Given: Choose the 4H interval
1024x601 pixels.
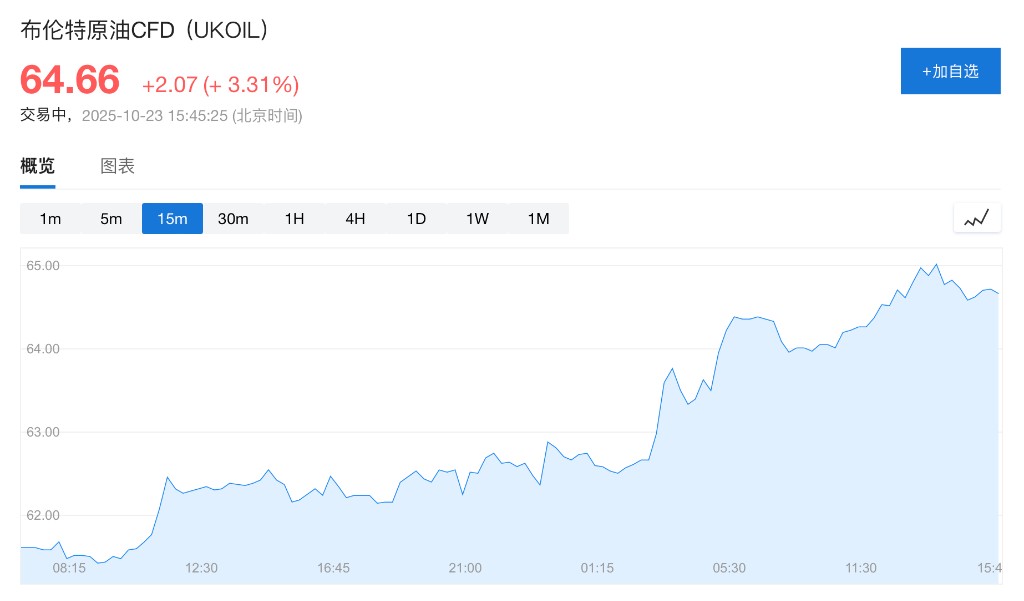Looking at the screenshot, I should coord(355,218).
